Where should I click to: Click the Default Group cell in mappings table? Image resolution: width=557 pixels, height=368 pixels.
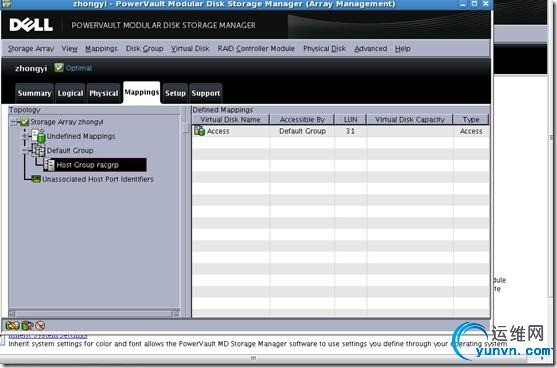click(302, 131)
